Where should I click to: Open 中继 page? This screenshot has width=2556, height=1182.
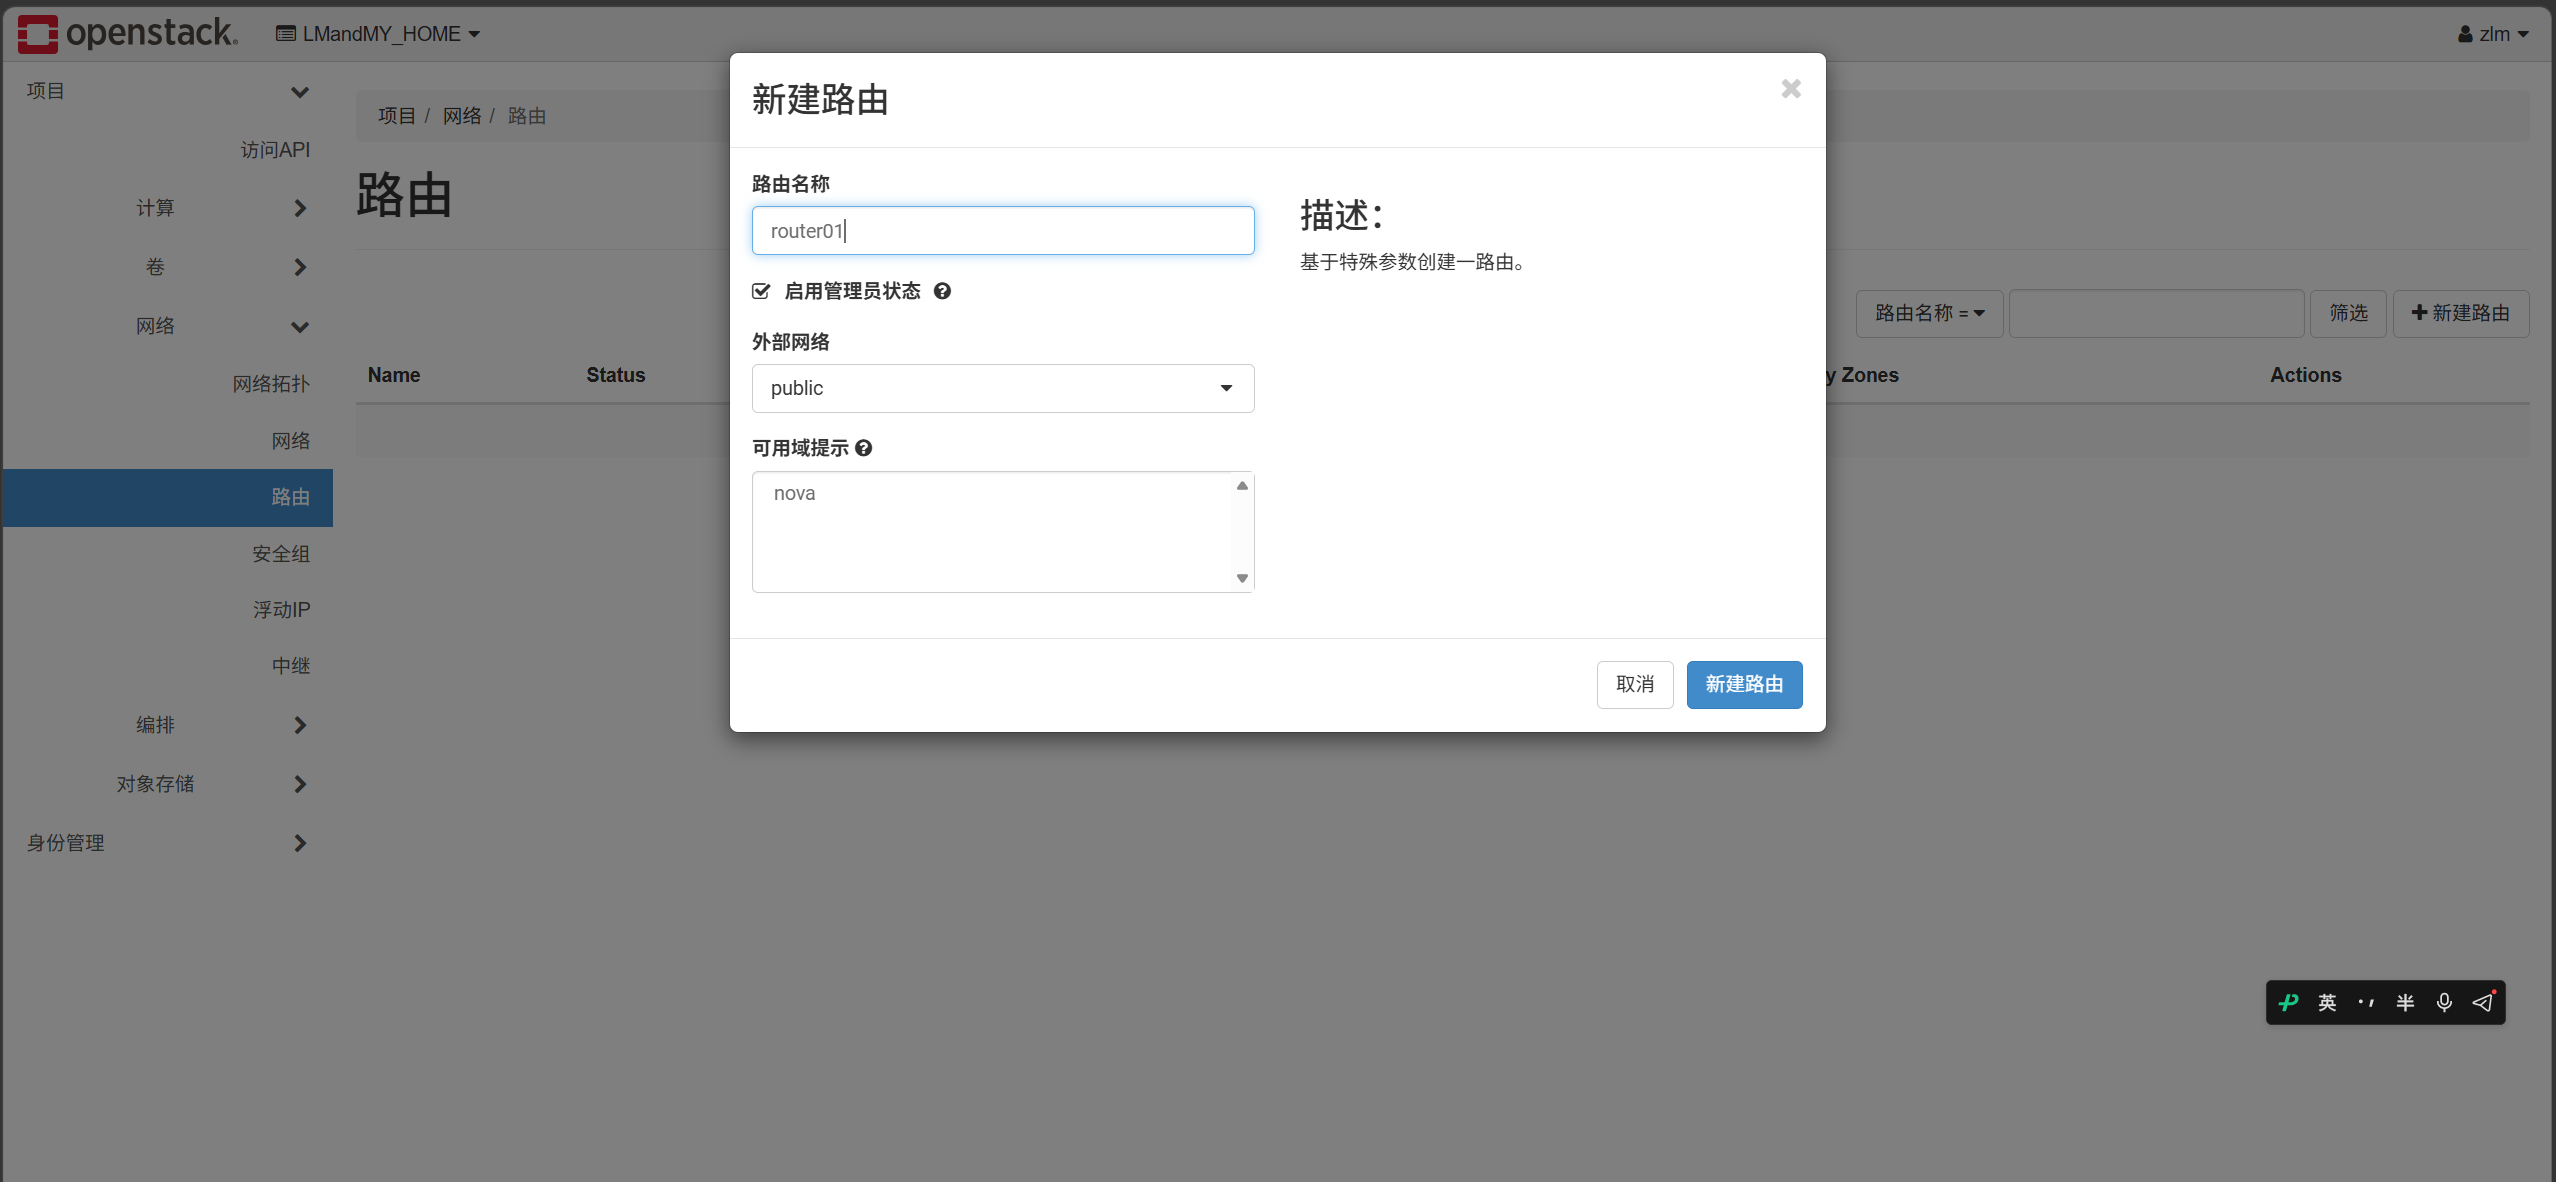291,666
